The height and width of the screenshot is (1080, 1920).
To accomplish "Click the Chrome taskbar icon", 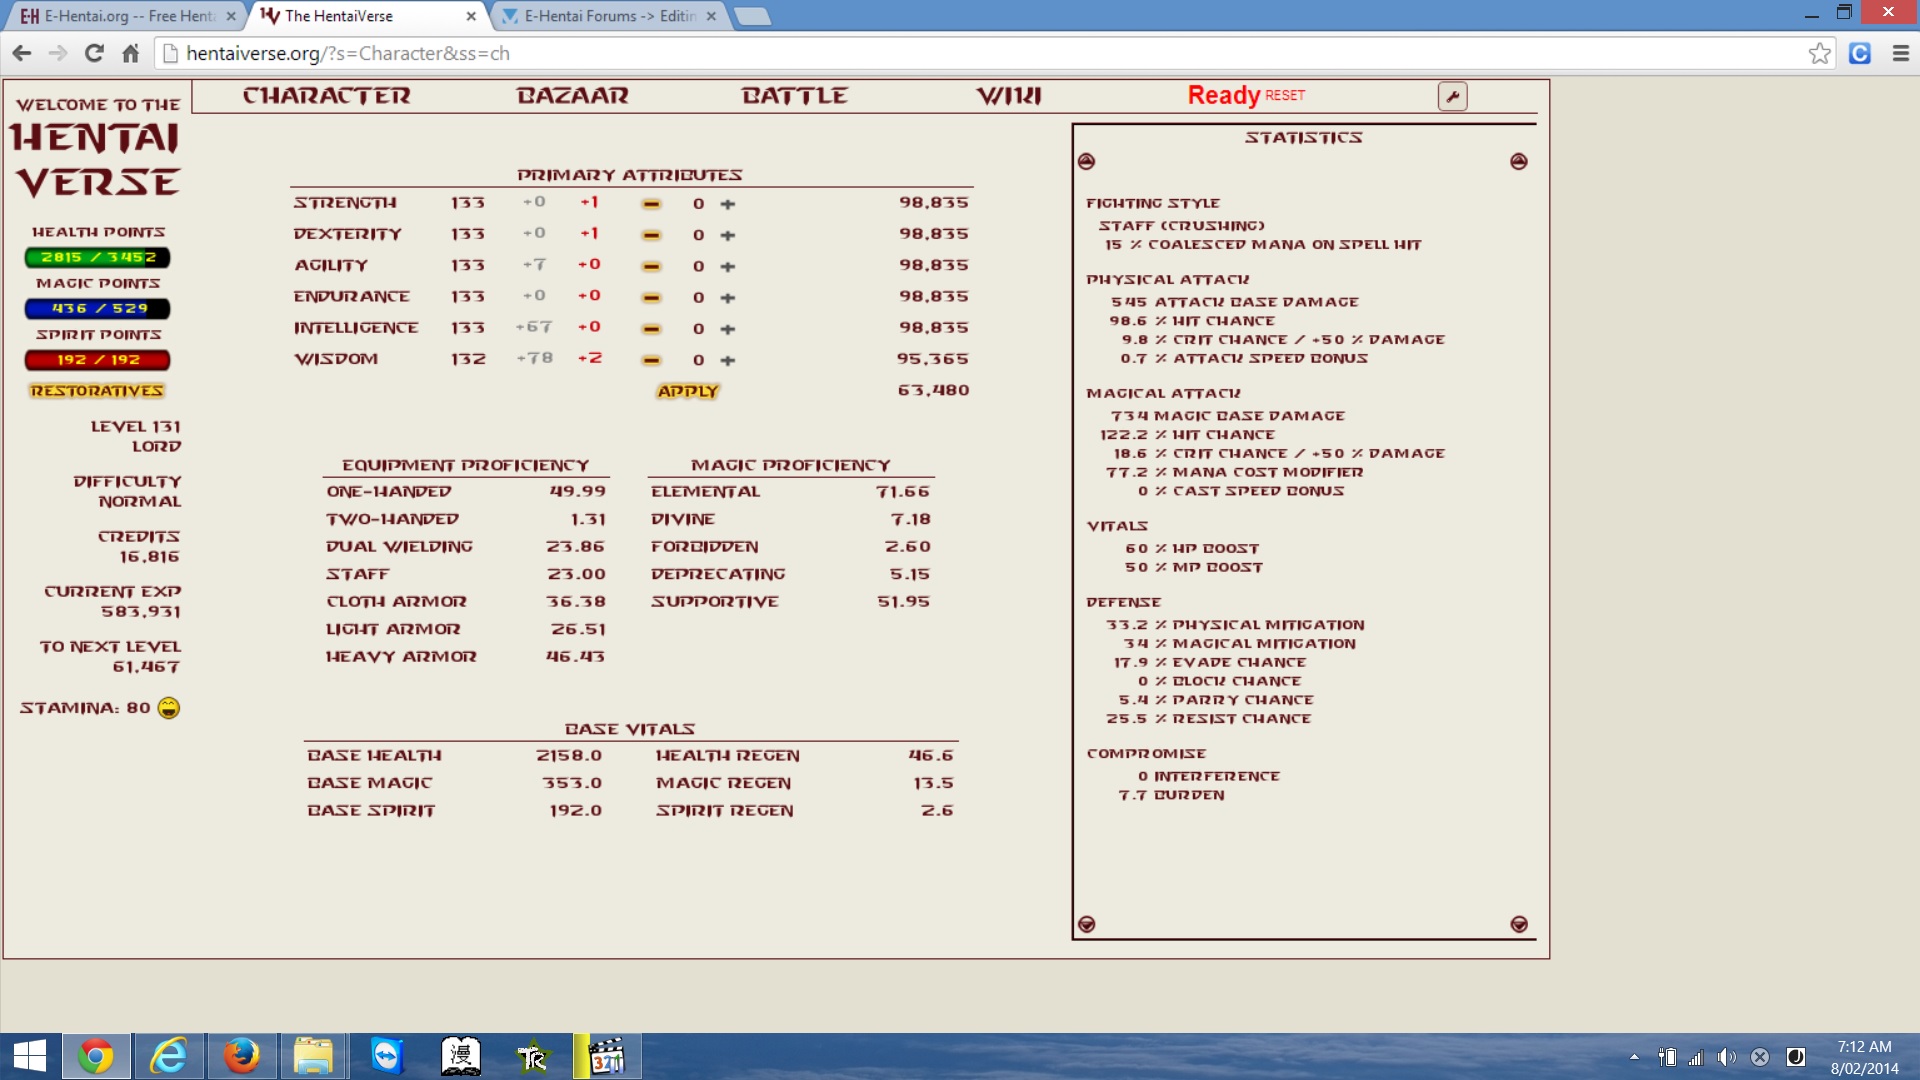I will pyautogui.click(x=96, y=1056).
